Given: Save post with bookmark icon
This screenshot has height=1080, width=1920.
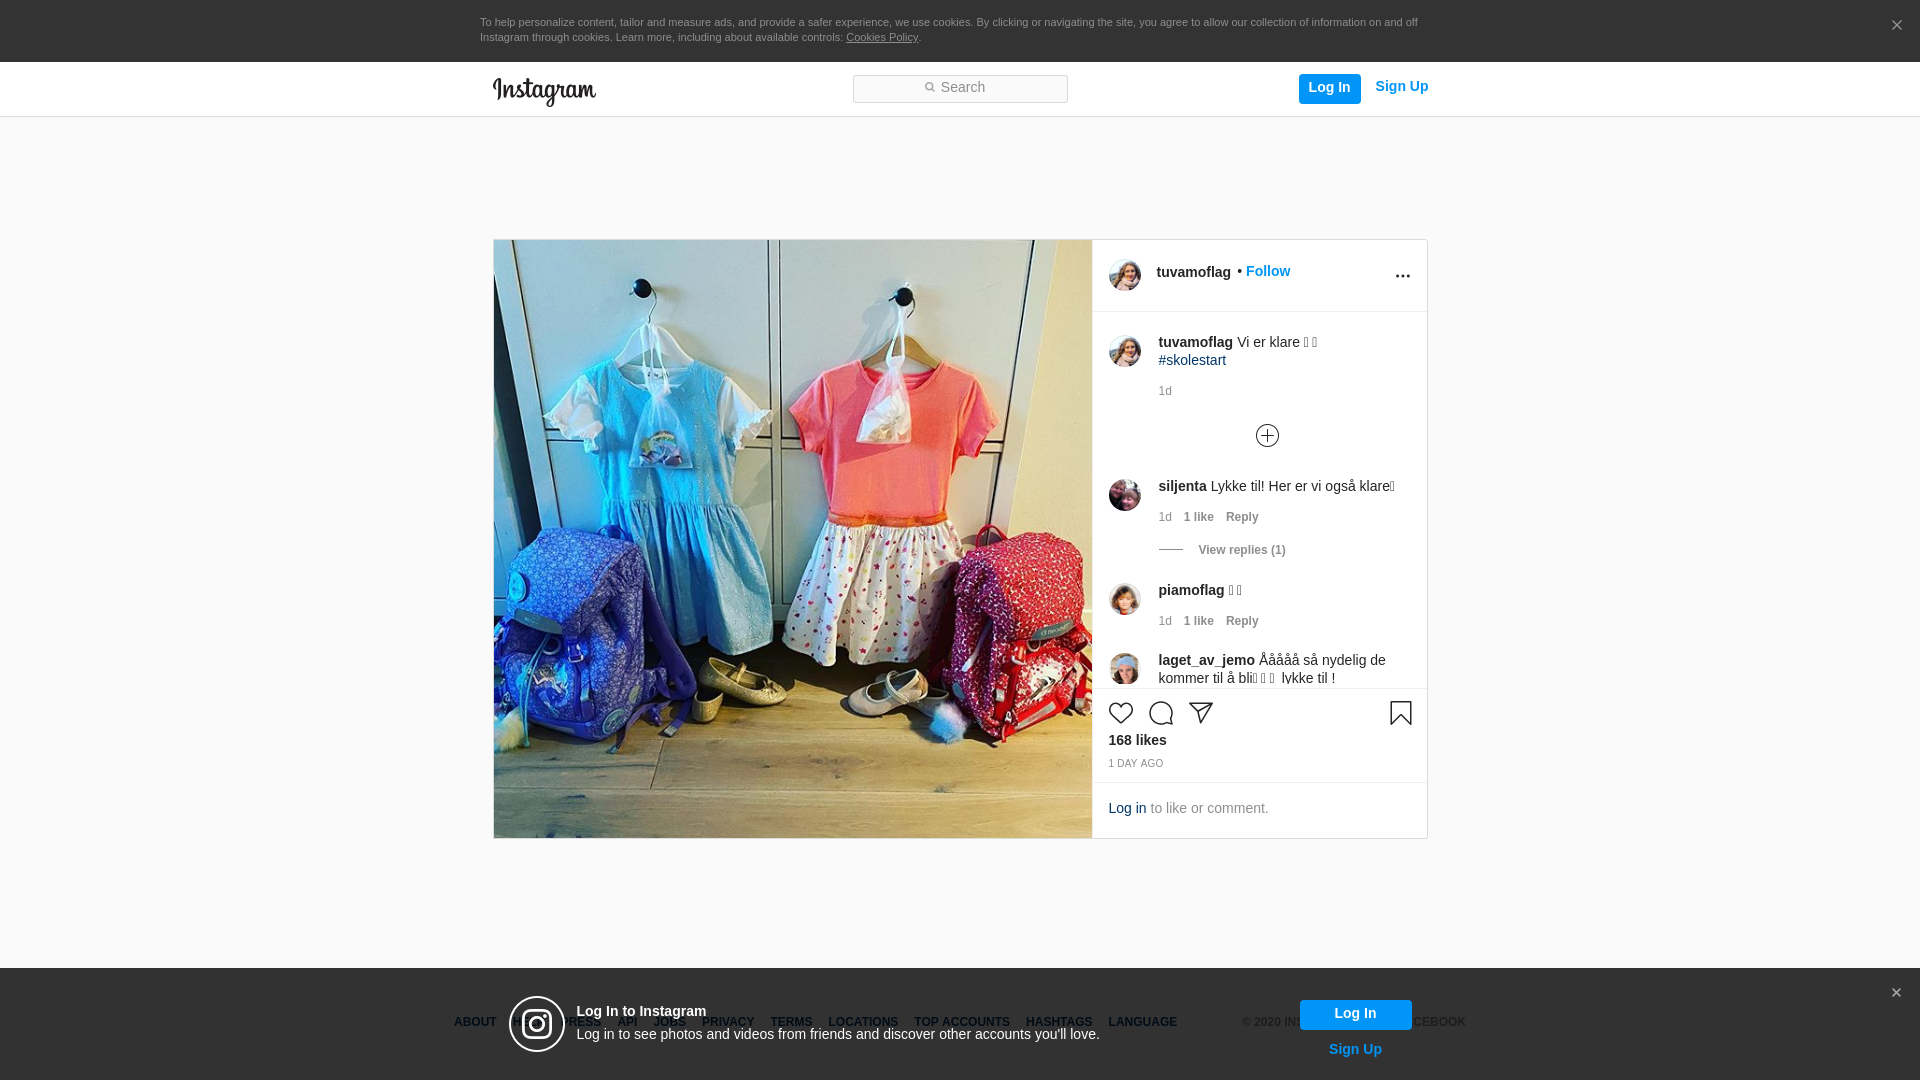Looking at the screenshot, I should [1400, 713].
